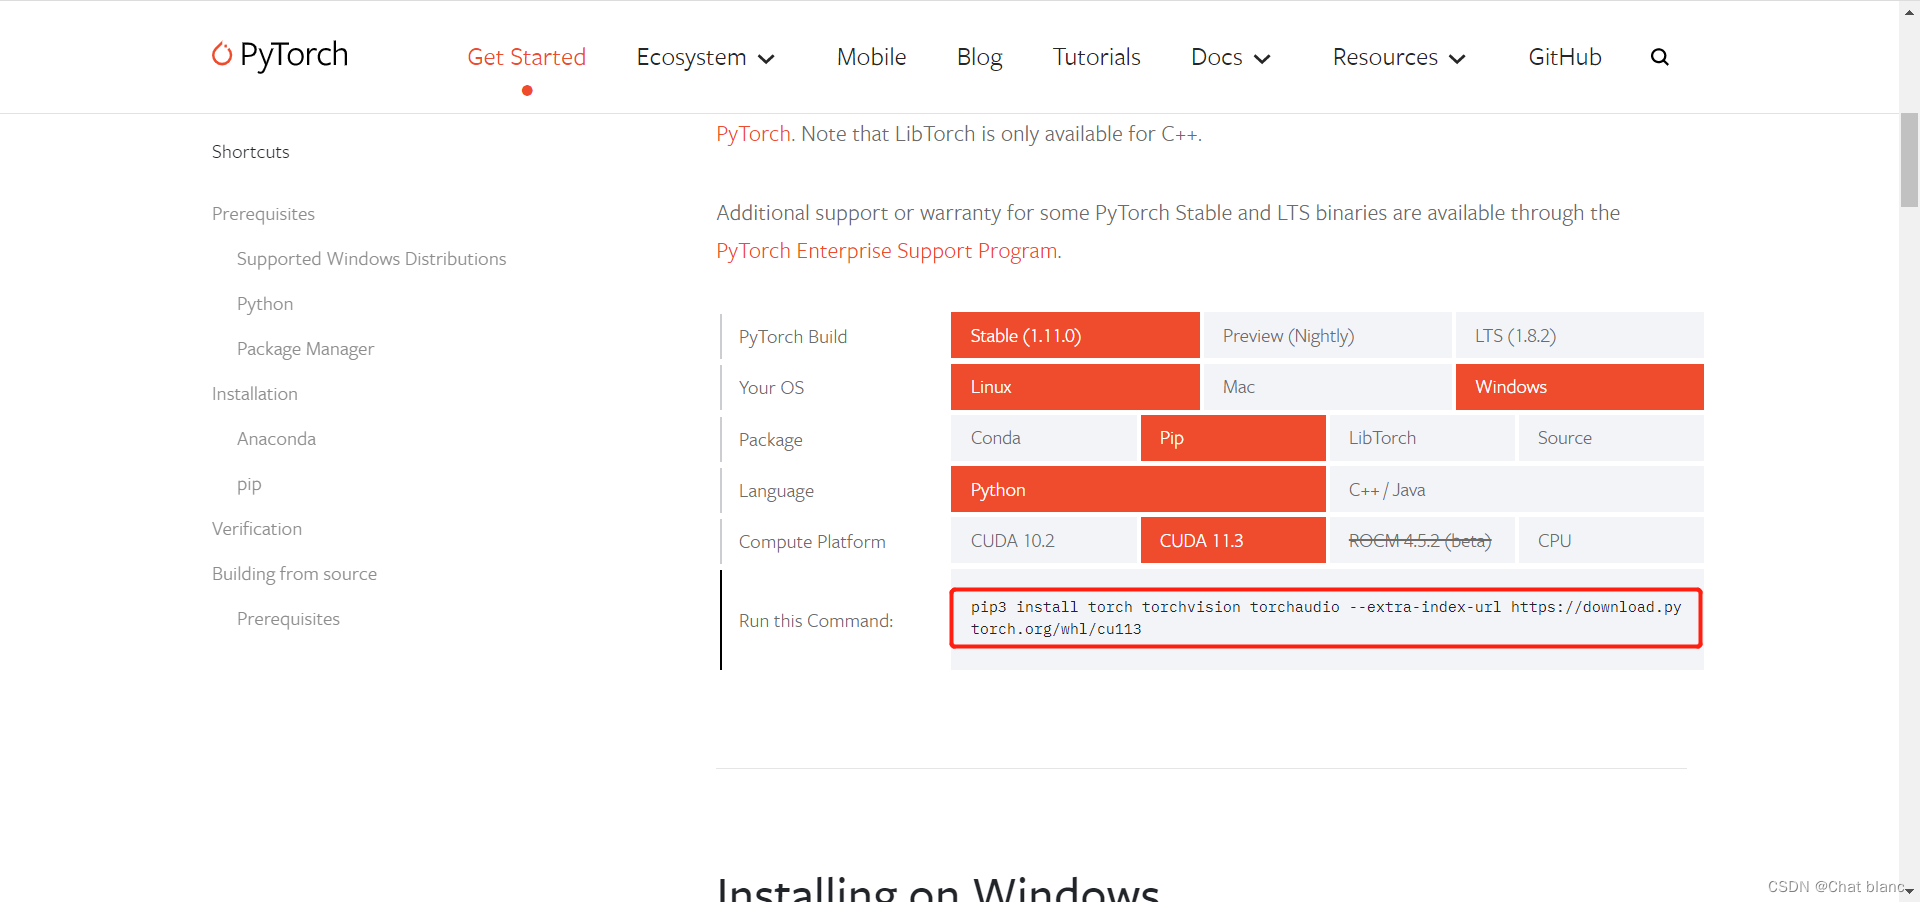Click the pip3 install command text
This screenshot has height=902, width=1920.
click(1326, 618)
